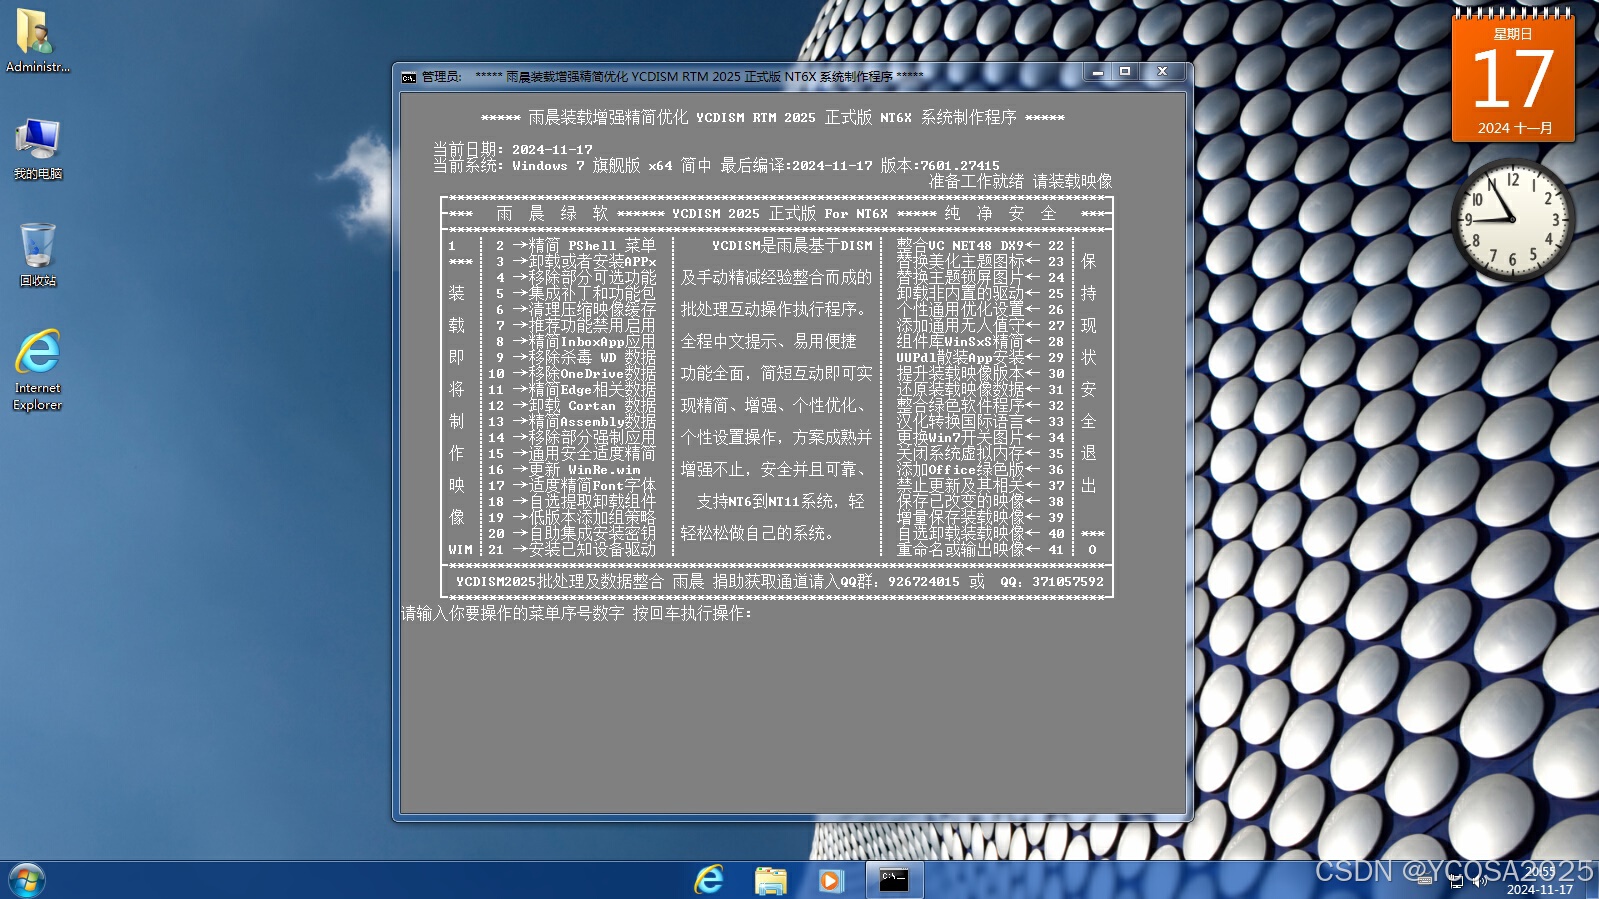Open the Administrator folder on the desktop
The height and width of the screenshot is (899, 1599).
(37, 40)
